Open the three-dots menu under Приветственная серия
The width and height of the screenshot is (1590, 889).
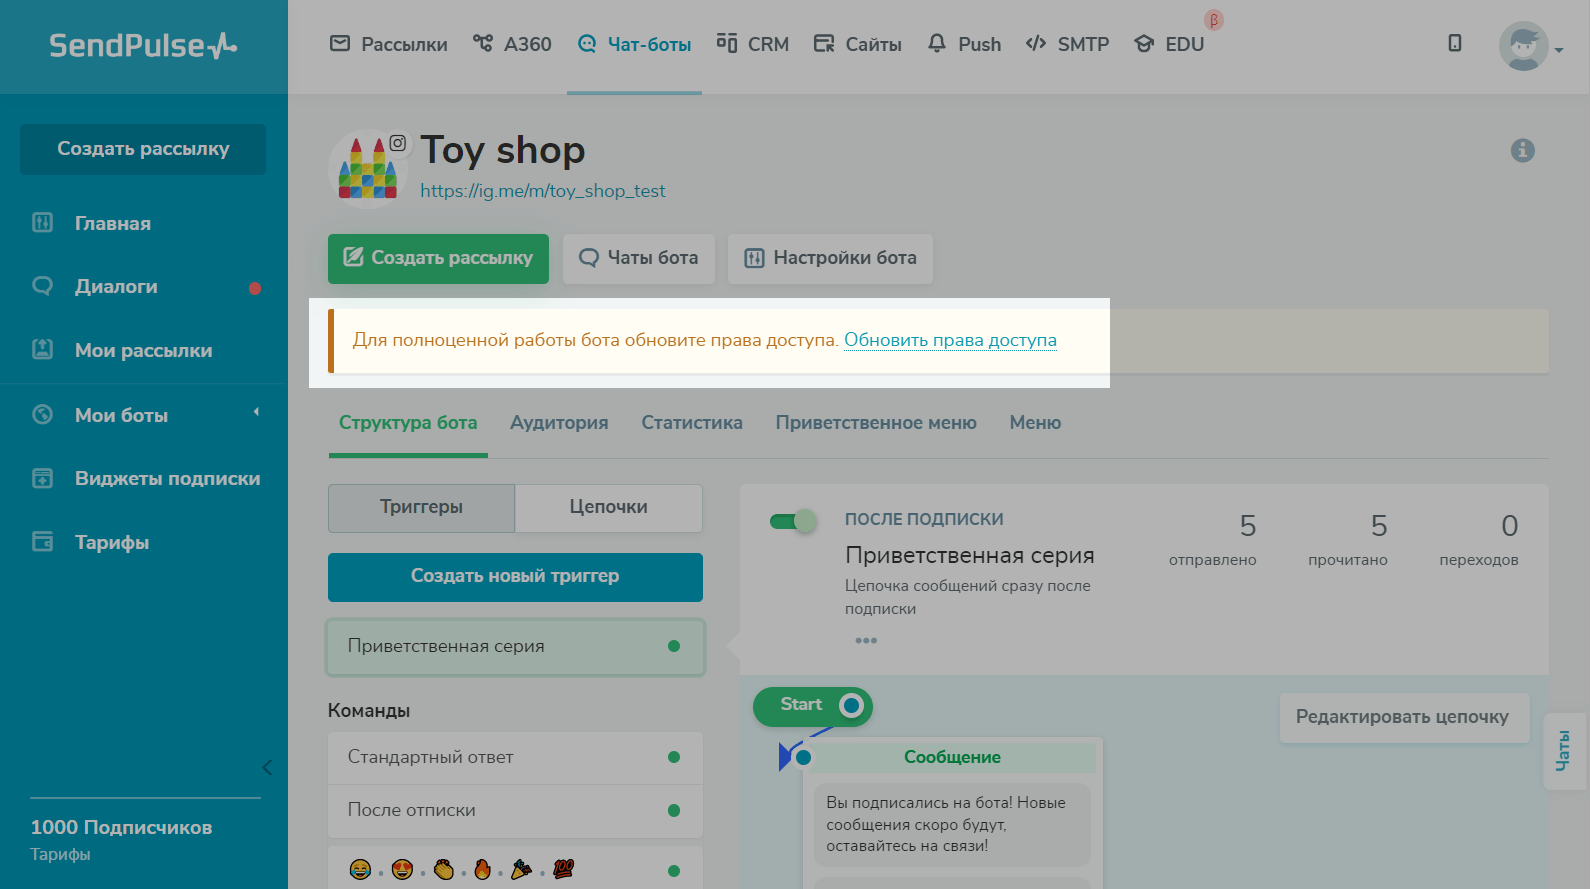866,640
